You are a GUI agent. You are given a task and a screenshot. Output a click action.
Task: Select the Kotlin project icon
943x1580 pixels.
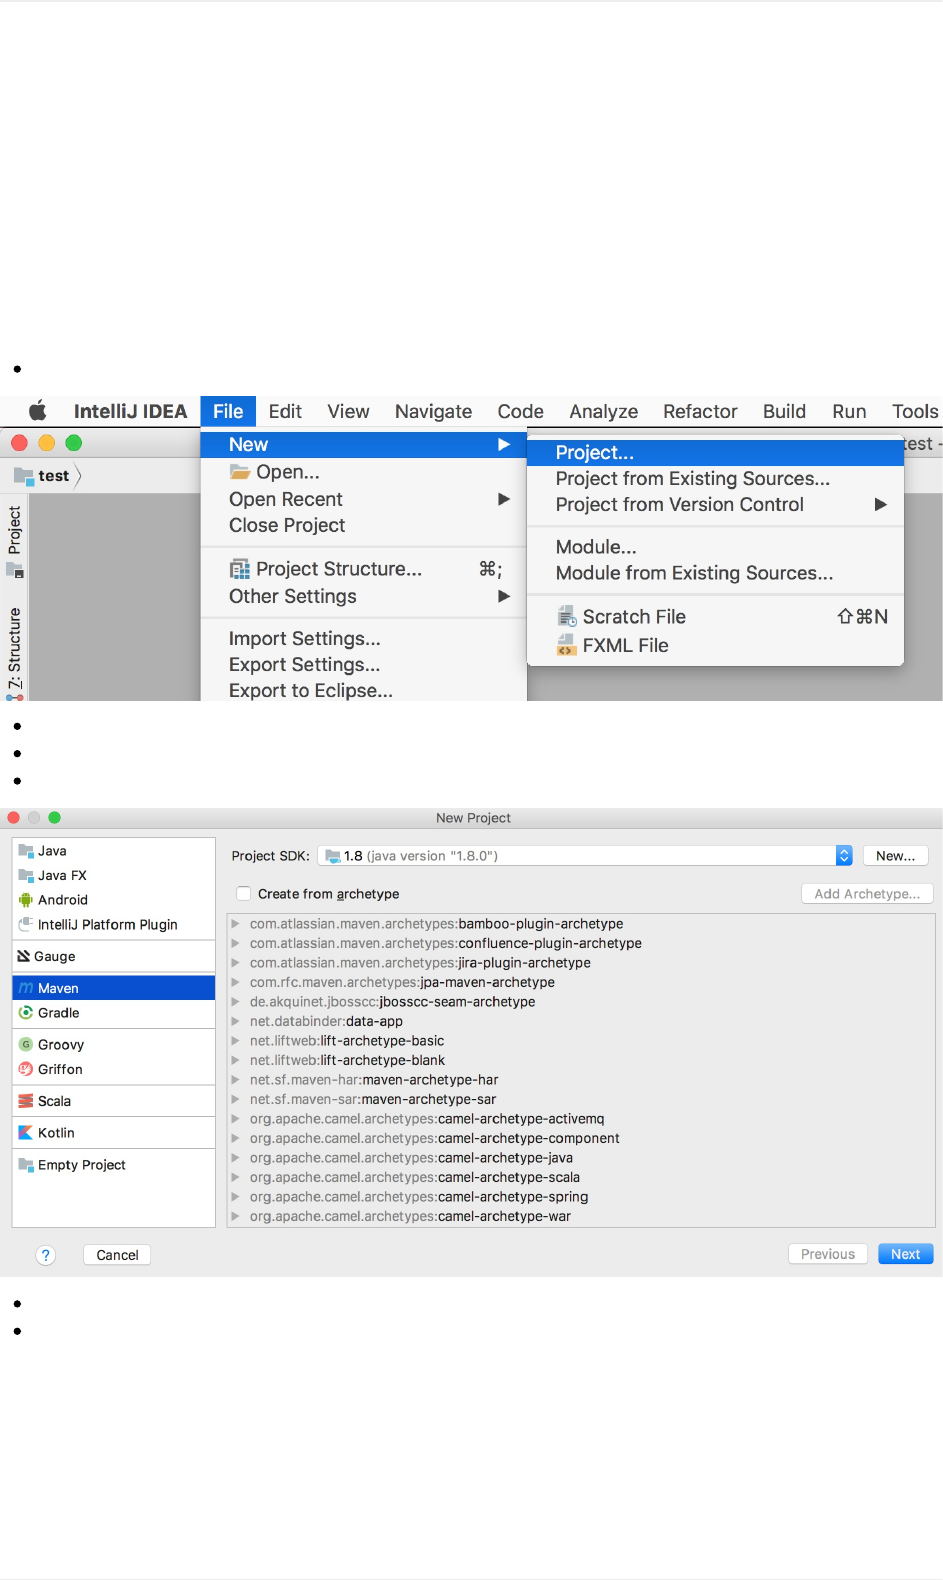[26, 1133]
